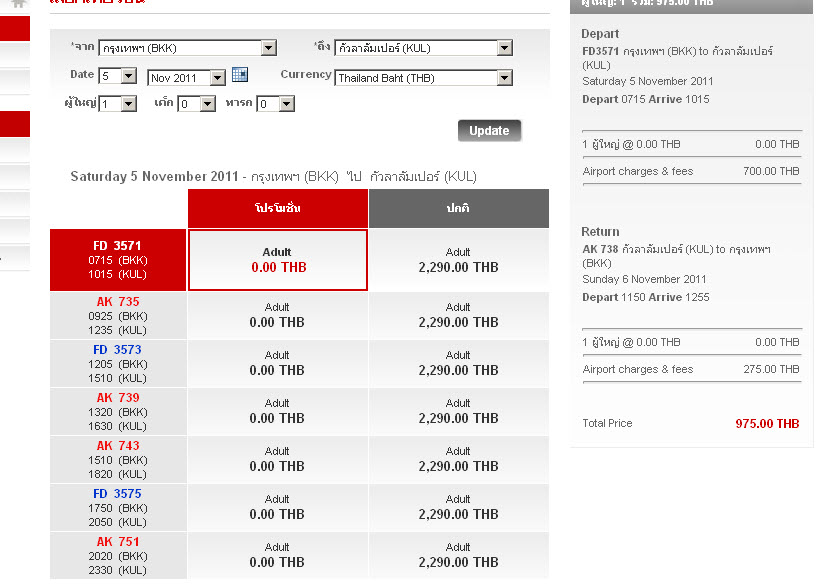The height and width of the screenshot is (584, 822).
Task: Choose the 2,290.00 THB regular fare for AK 751
Action: (x=459, y=556)
